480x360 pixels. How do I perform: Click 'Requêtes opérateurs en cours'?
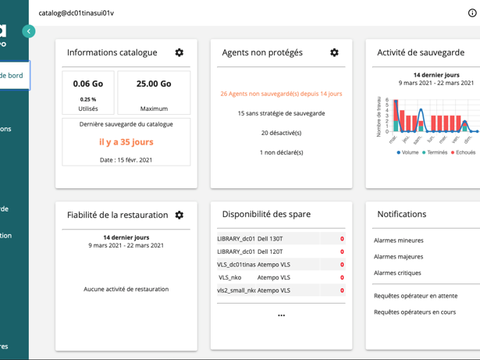(x=415, y=312)
